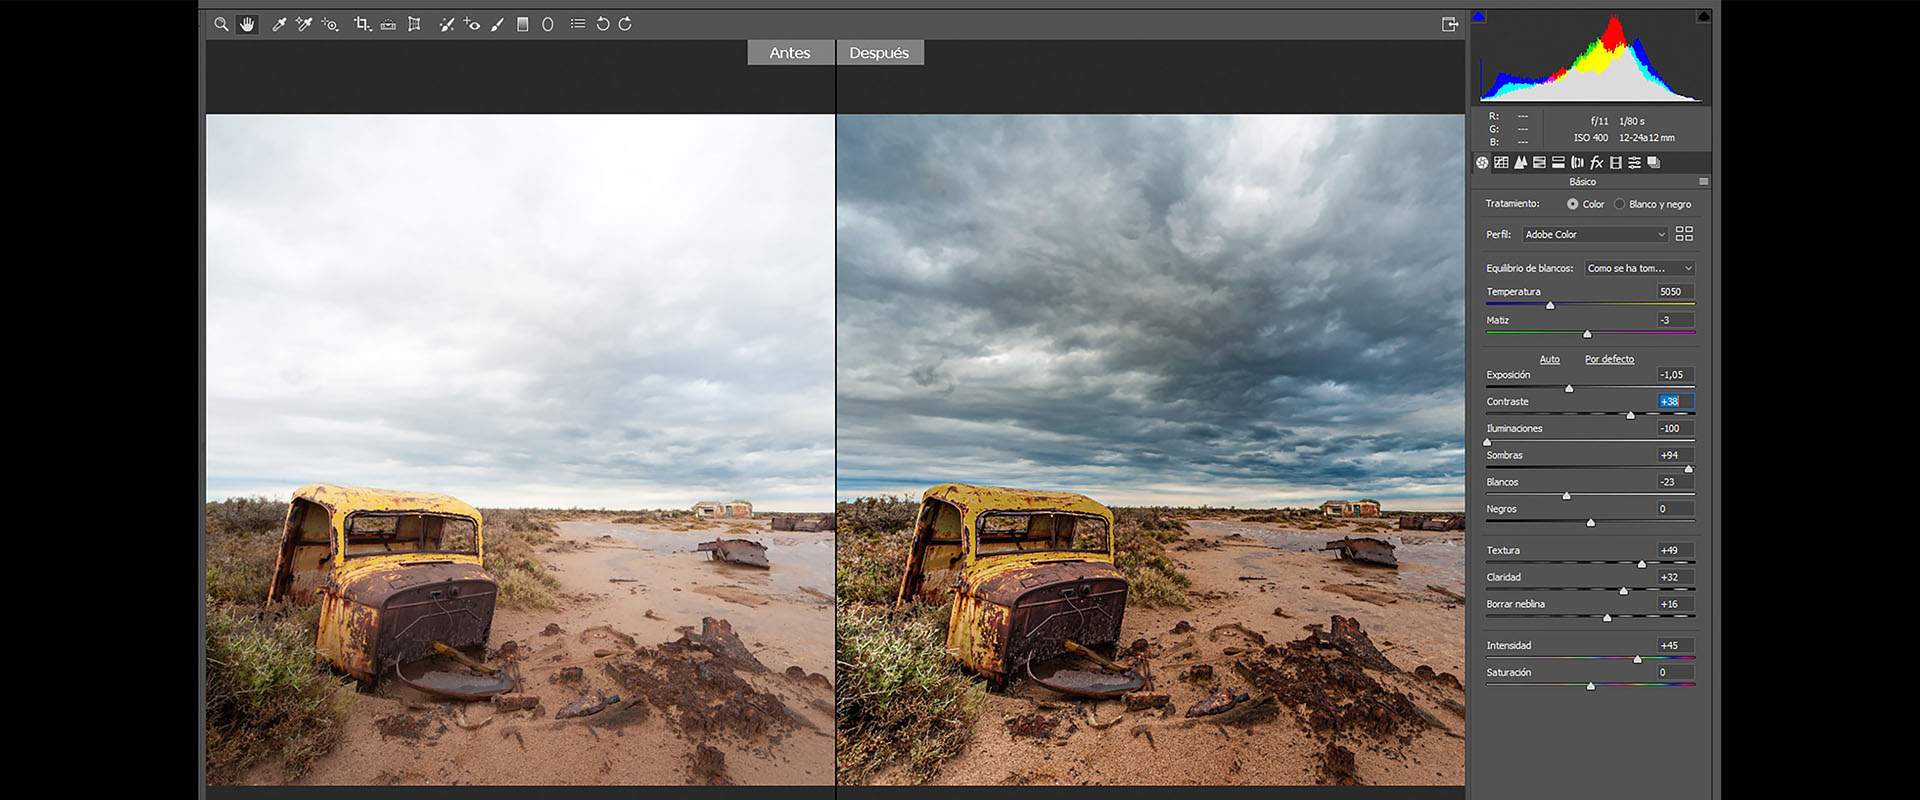Screen dimensions: 1920x800
Task: Click the Por defecto link
Action: click(1609, 359)
